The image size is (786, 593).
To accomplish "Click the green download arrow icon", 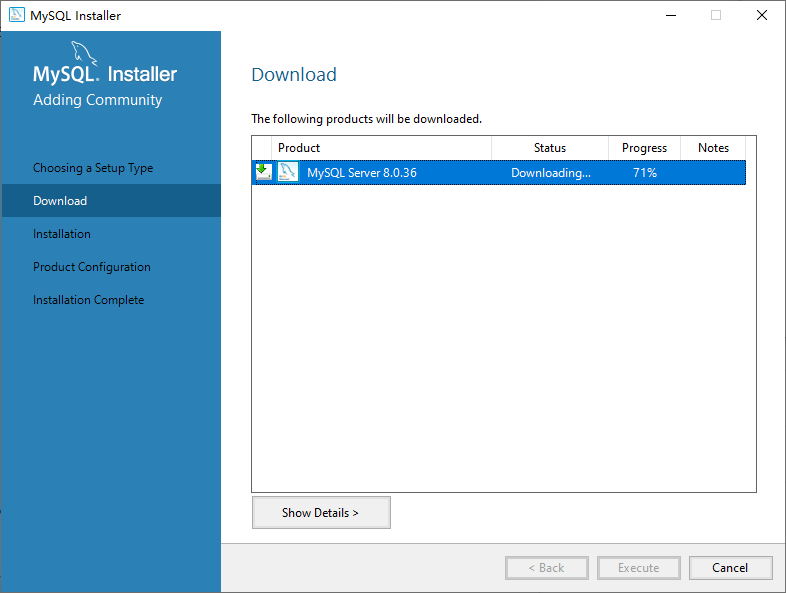I will pyautogui.click(x=264, y=172).
